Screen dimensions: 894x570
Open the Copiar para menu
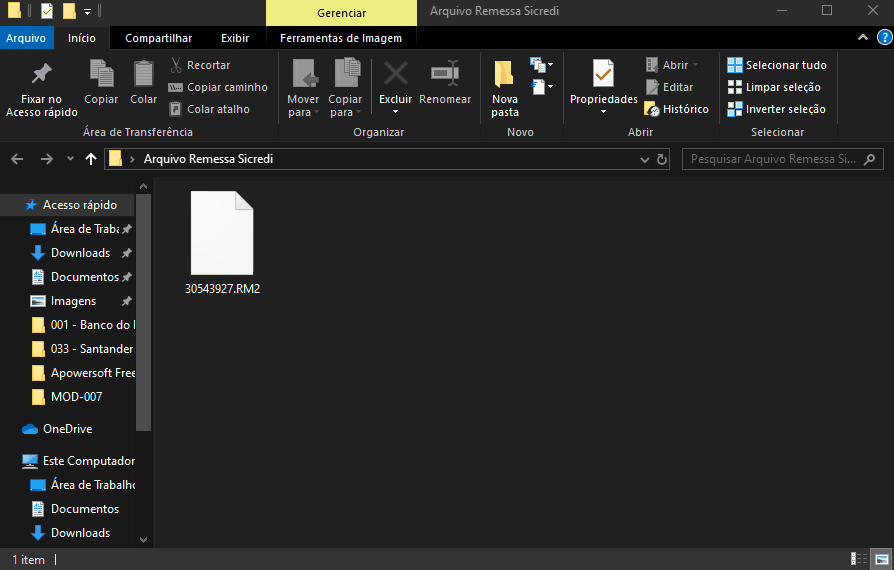coord(345,88)
